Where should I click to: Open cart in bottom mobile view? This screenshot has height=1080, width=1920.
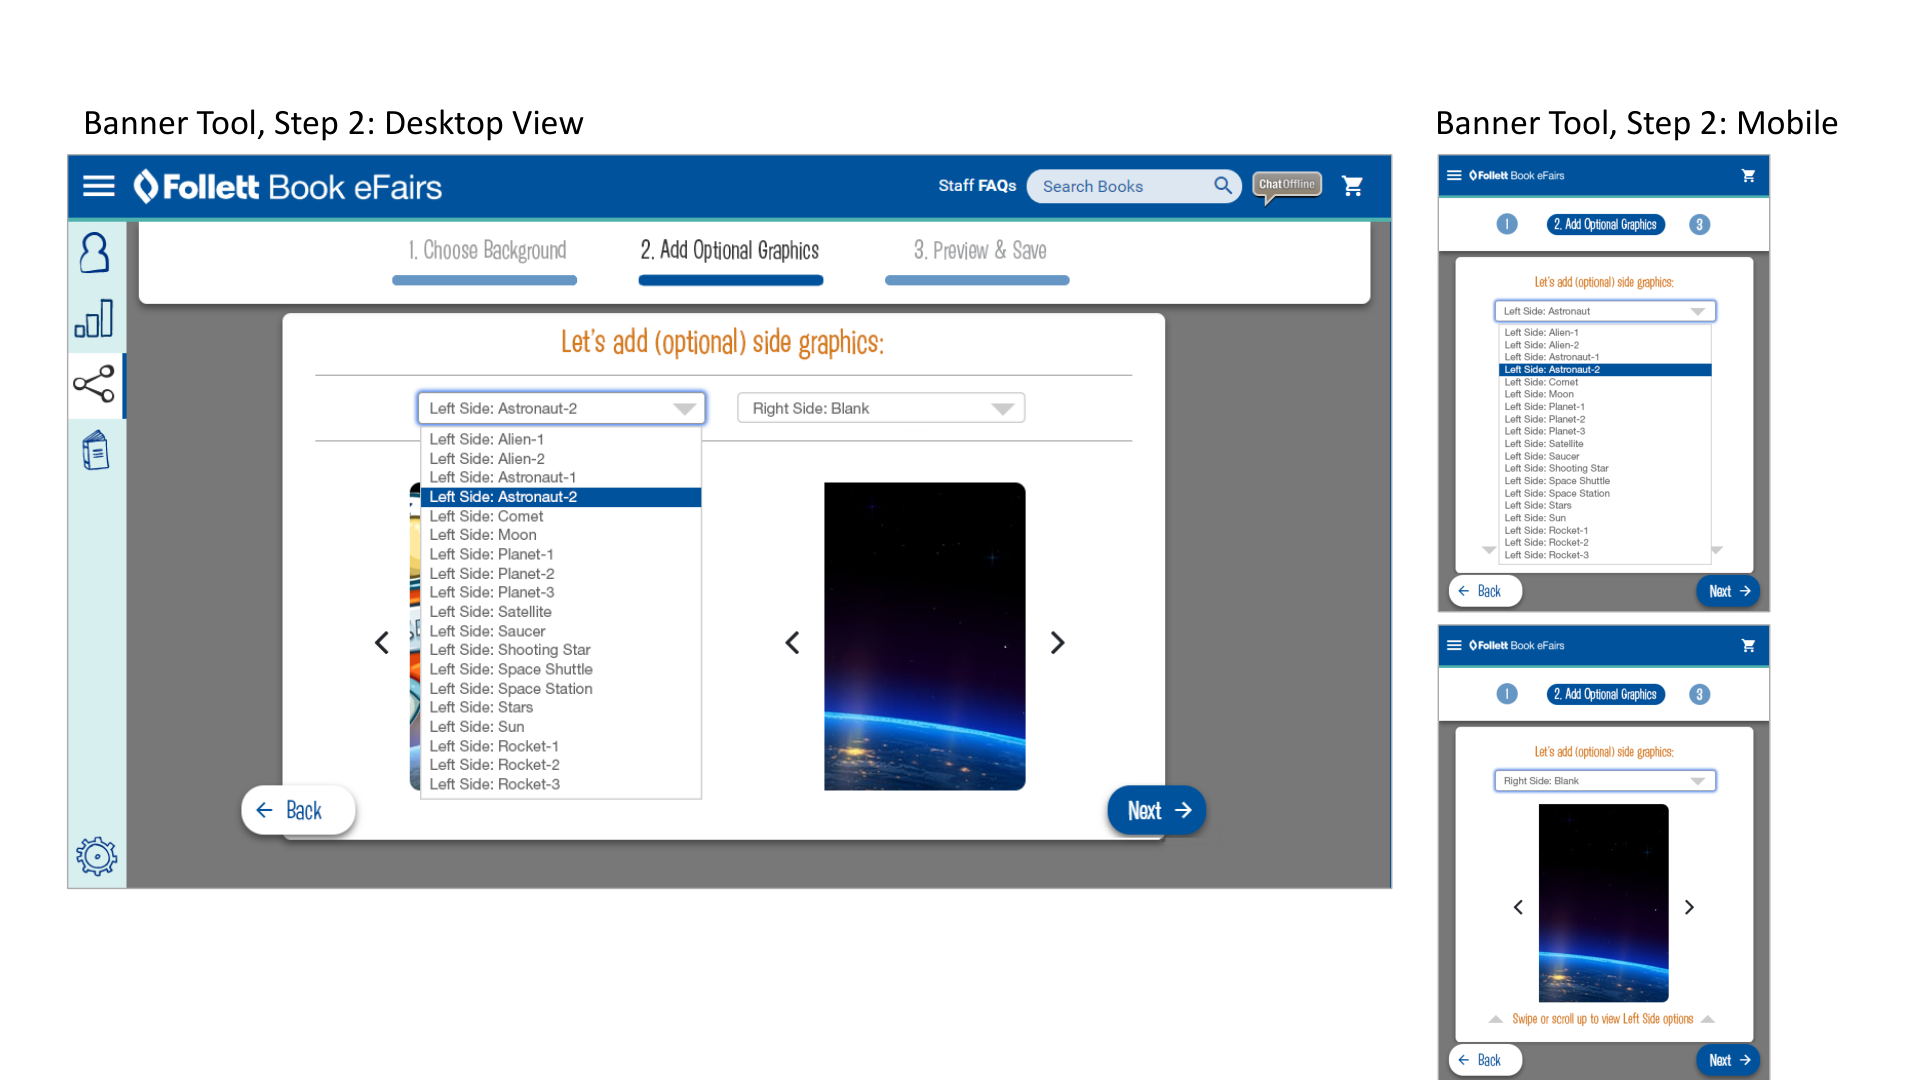1748,645
